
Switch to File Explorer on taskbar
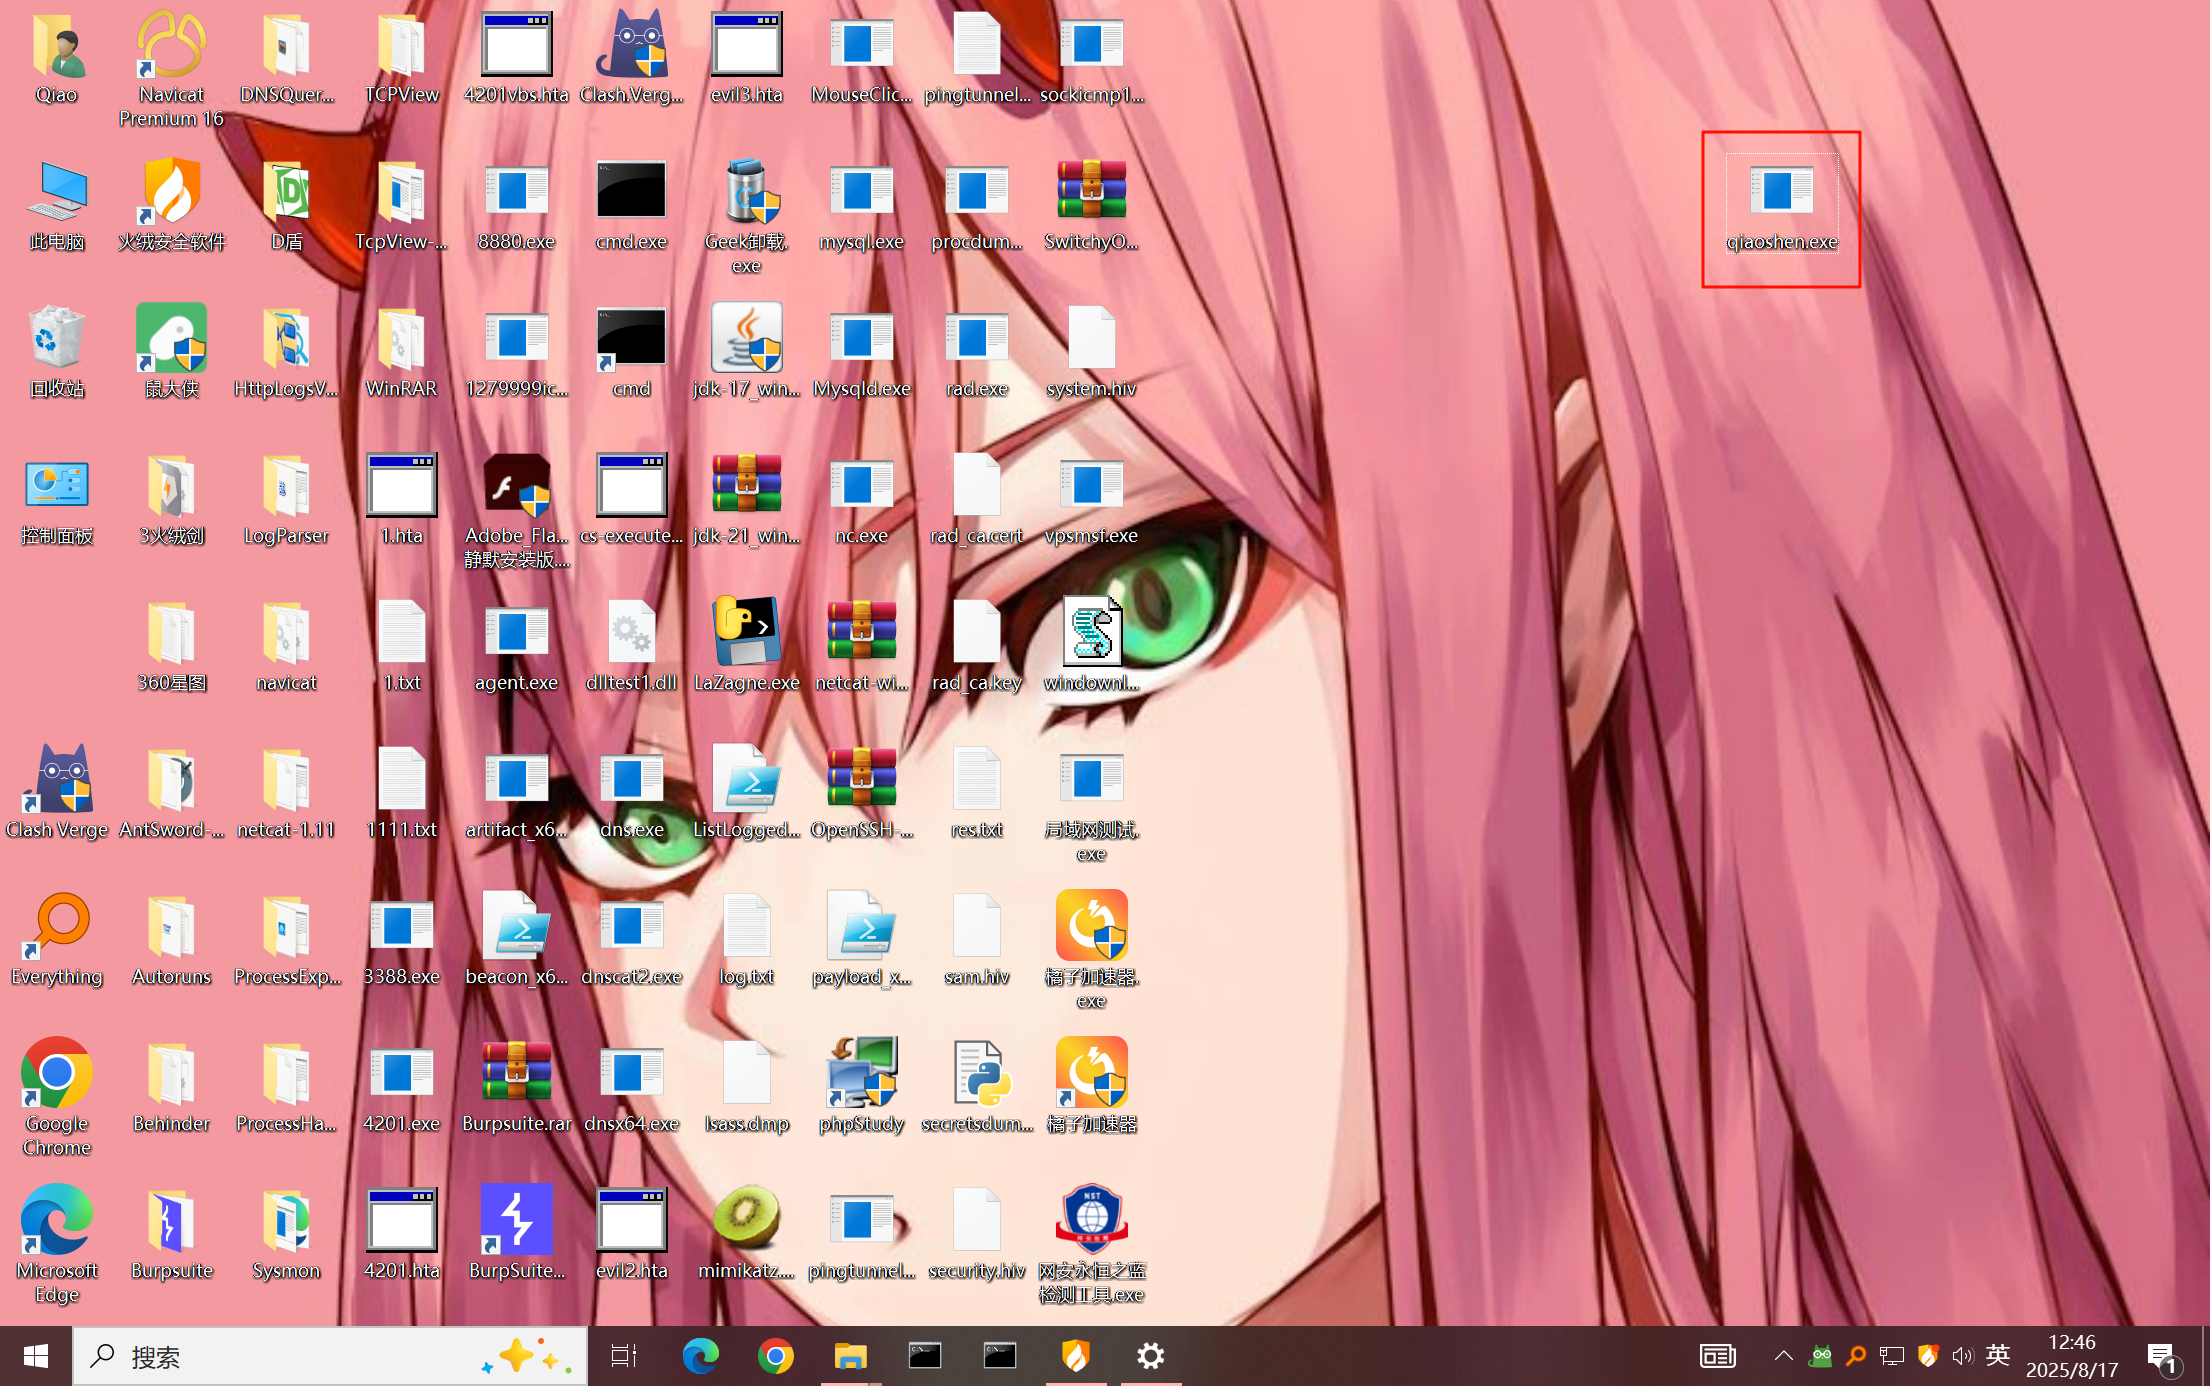tap(850, 1356)
